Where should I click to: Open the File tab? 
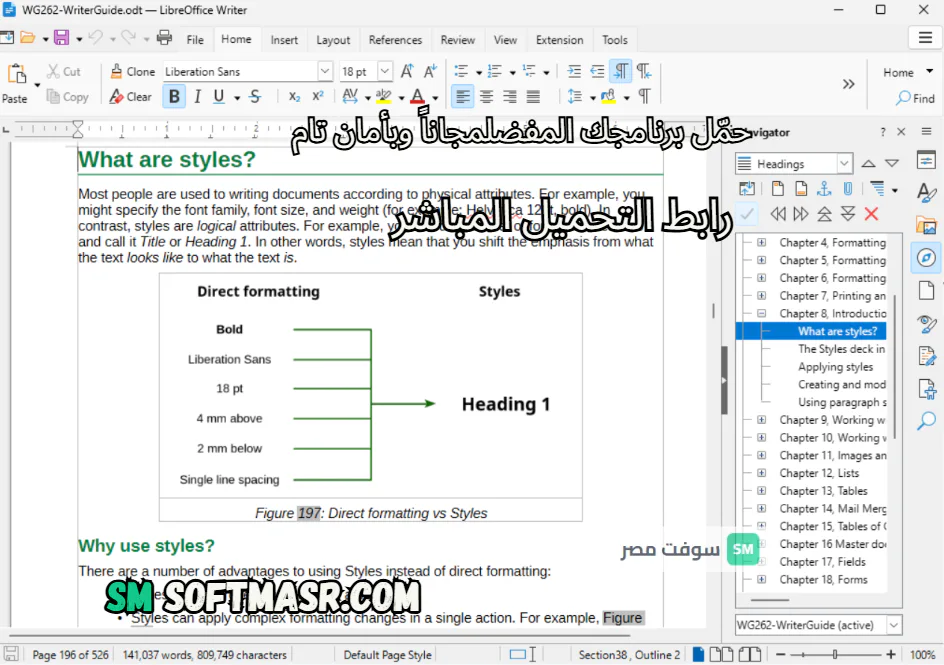click(x=195, y=40)
